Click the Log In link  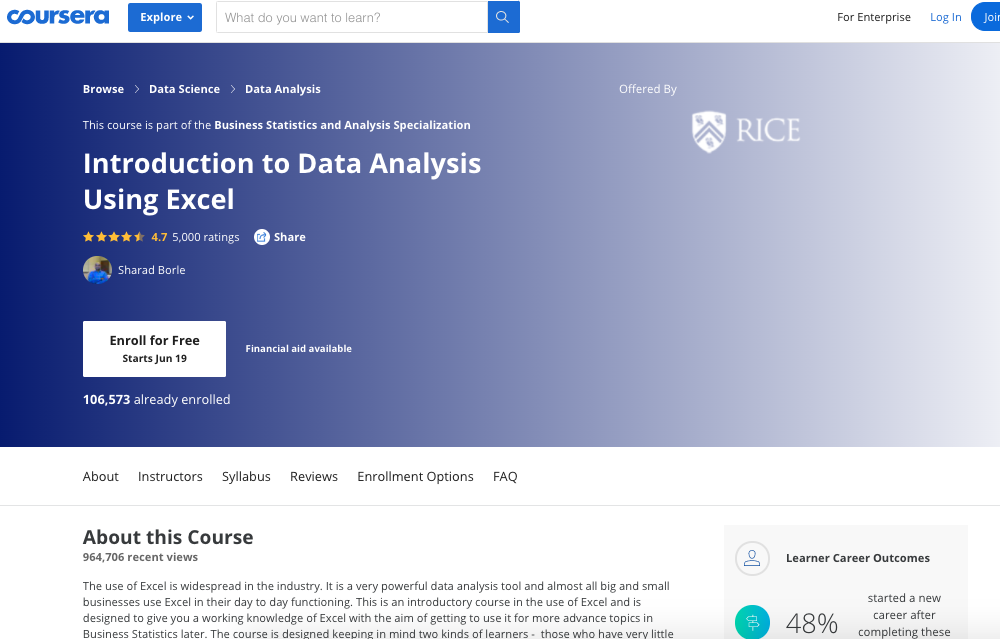click(x=945, y=17)
